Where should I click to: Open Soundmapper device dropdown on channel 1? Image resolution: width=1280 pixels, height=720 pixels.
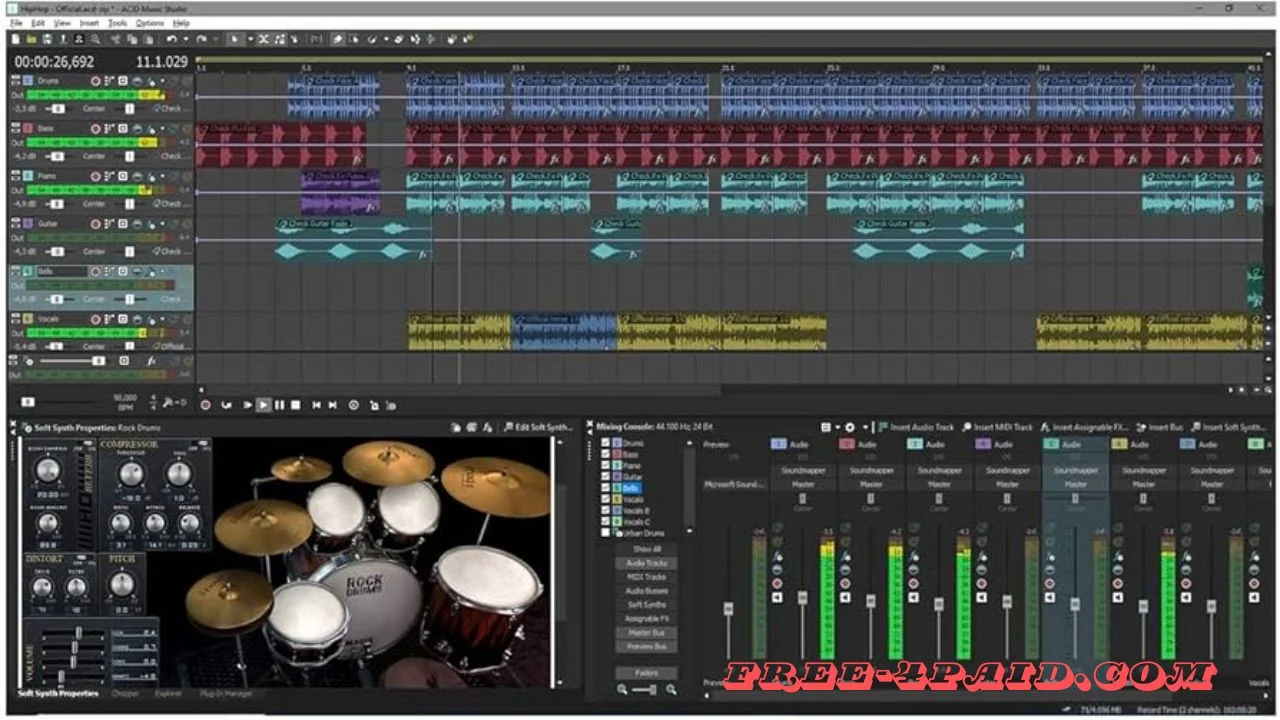pos(803,470)
